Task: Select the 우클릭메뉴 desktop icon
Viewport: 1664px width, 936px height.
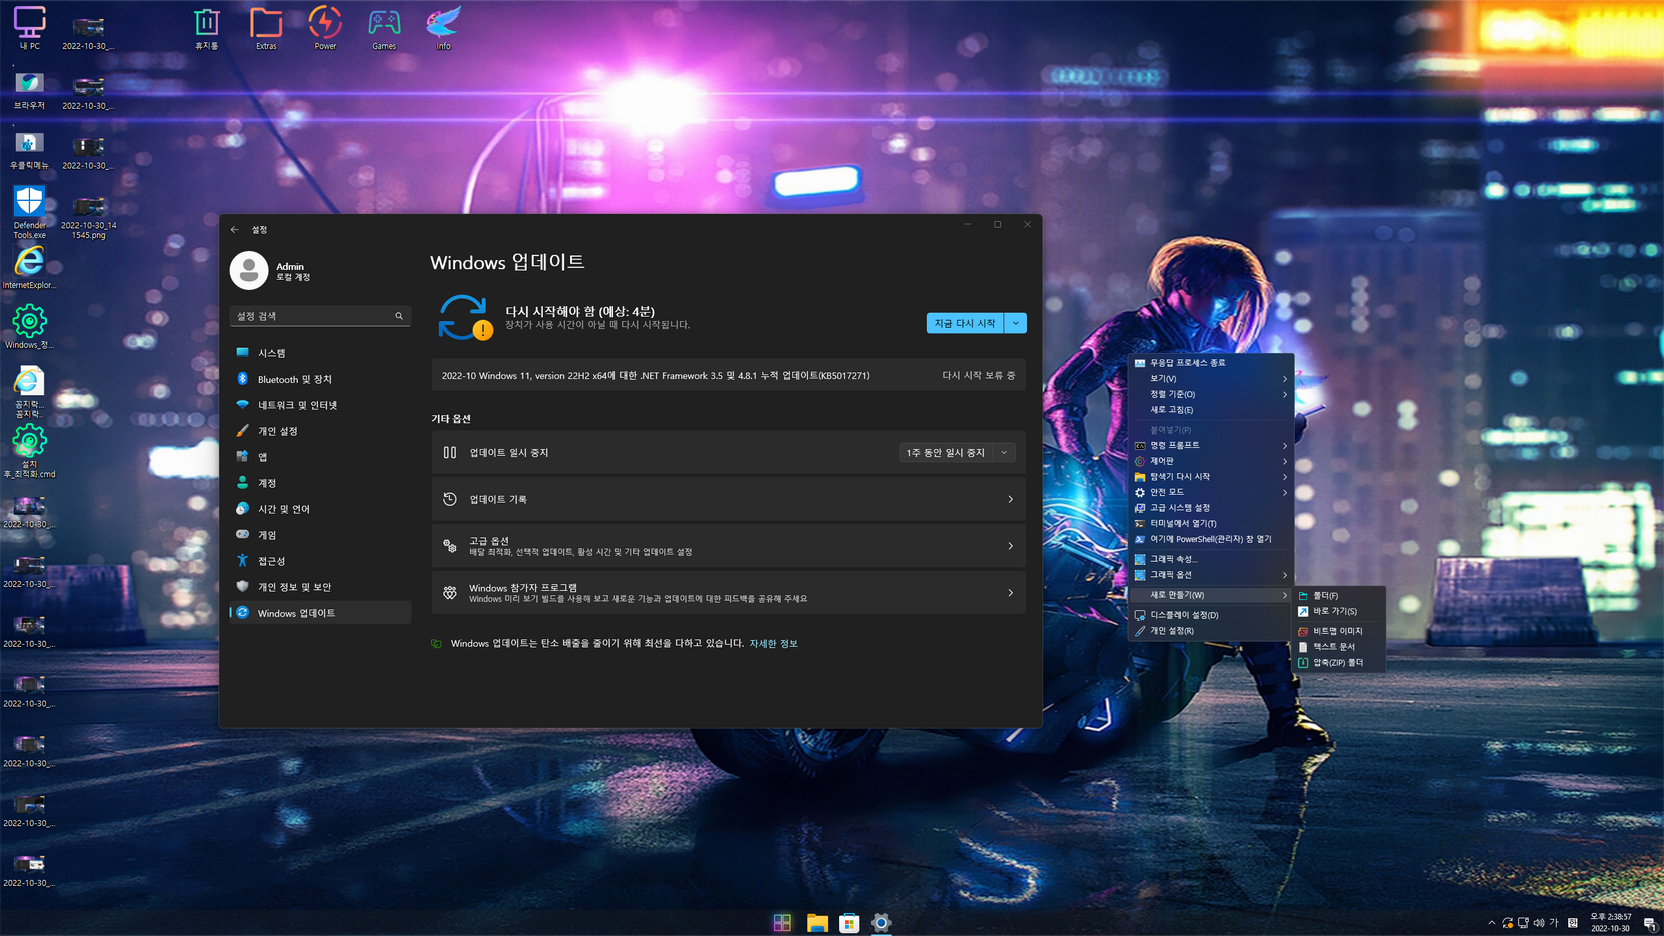Action: pos(29,149)
